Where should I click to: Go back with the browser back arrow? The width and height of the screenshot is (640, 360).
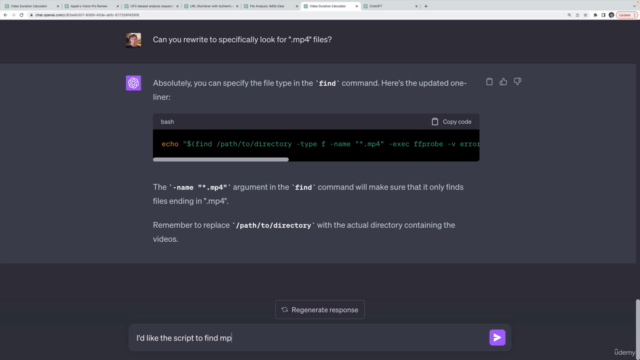(x=5, y=15)
